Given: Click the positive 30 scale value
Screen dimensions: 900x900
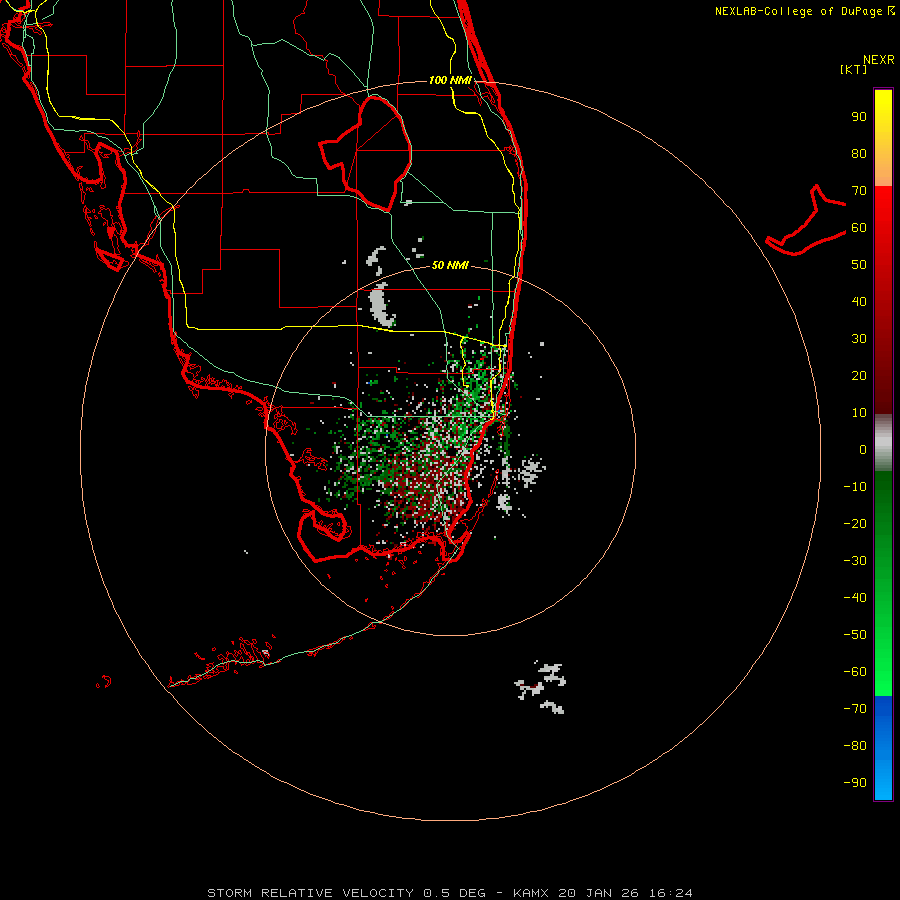Looking at the screenshot, I should tap(859, 339).
